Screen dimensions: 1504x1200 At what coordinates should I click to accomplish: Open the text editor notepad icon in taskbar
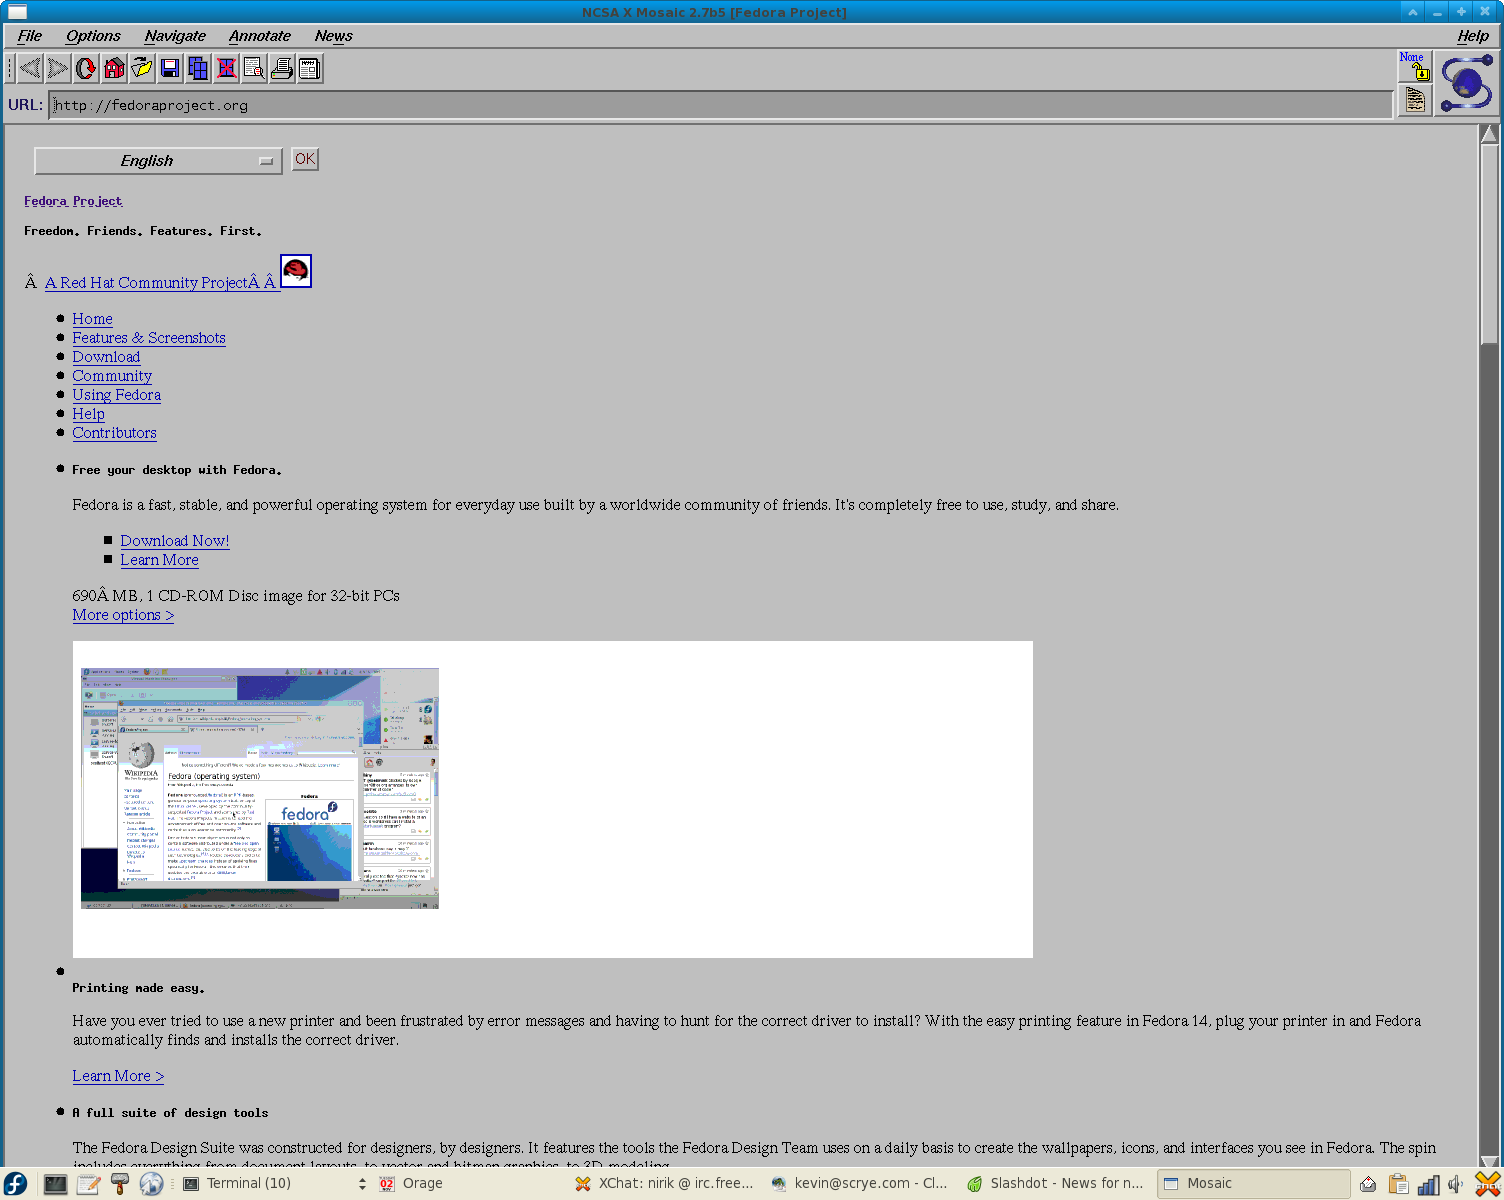pyautogui.click(x=88, y=1184)
